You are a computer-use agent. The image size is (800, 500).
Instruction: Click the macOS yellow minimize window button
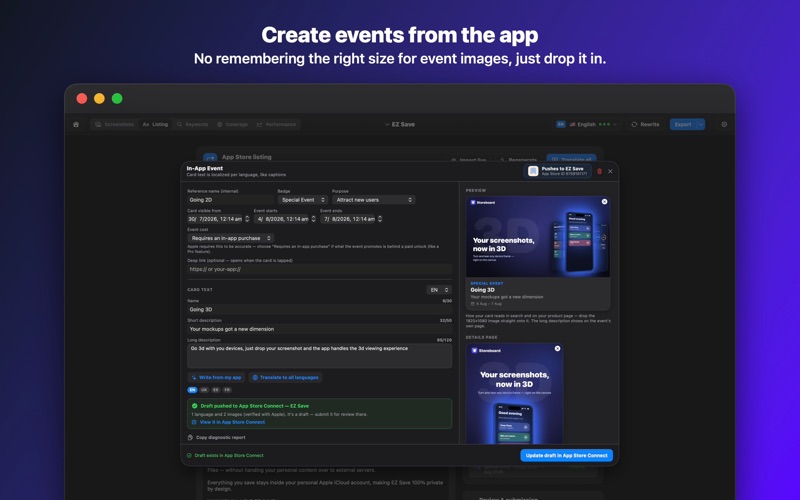click(99, 98)
